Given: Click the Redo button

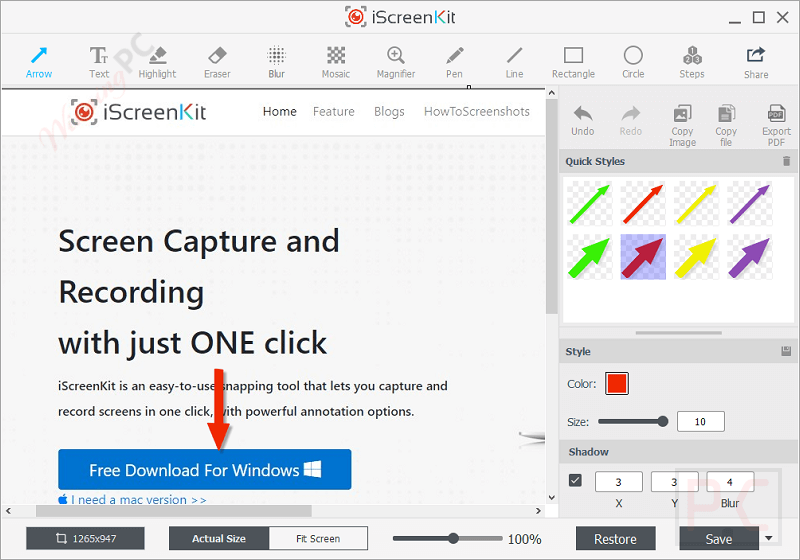Looking at the screenshot, I should click(631, 121).
